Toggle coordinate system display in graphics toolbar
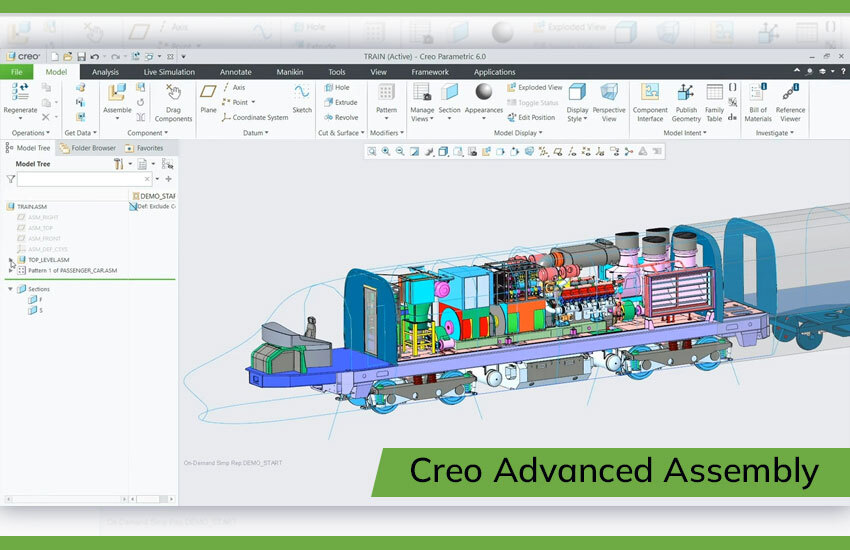The width and height of the screenshot is (850, 550). coord(600,152)
